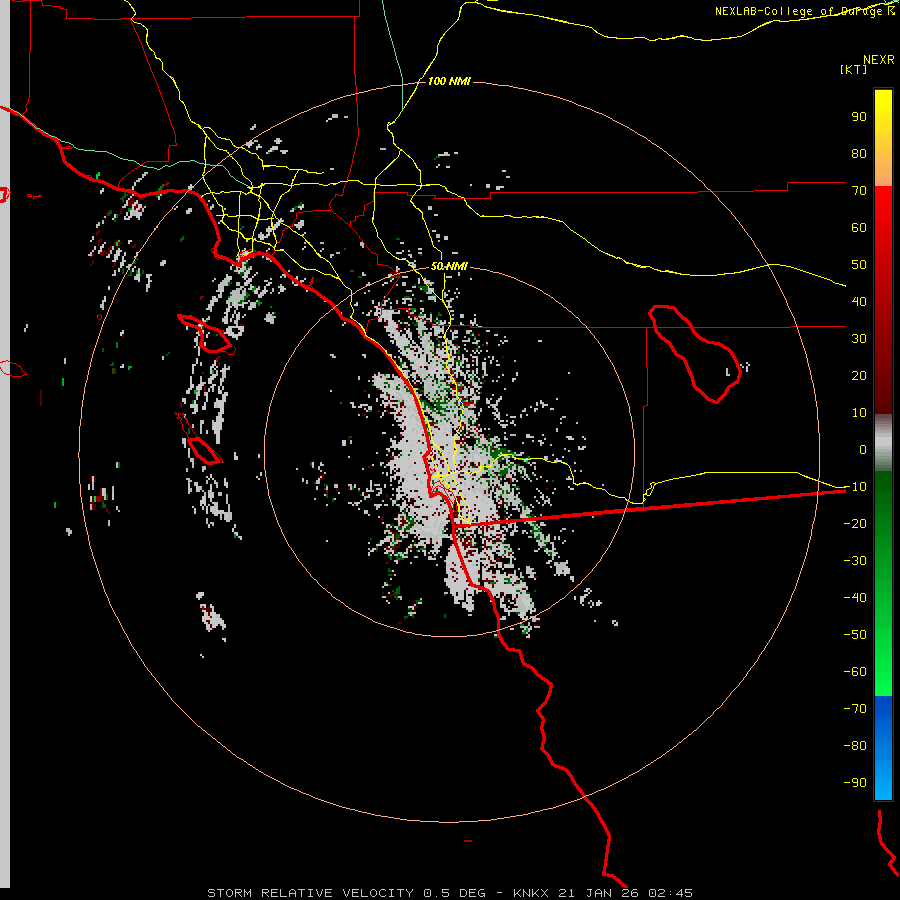This screenshot has width=900, height=900.
Task: Click the -50 value on velocity scale
Action: 855,635
